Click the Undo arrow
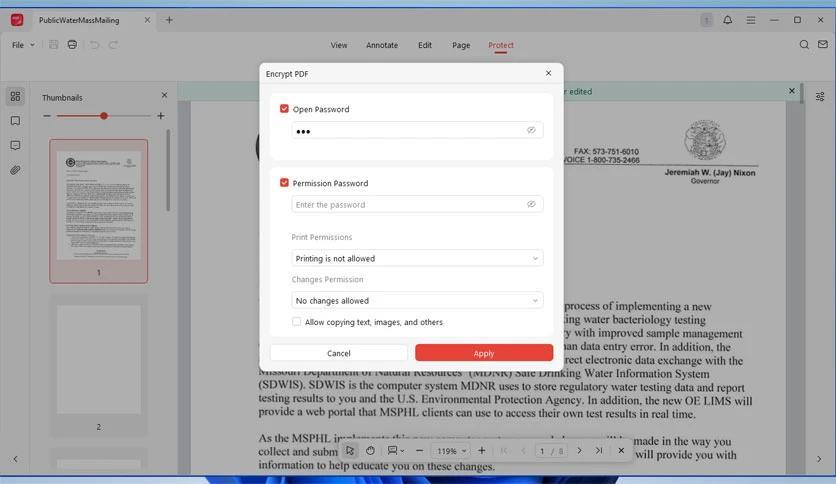The height and width of the screenshot is (484, 836). 94,45
